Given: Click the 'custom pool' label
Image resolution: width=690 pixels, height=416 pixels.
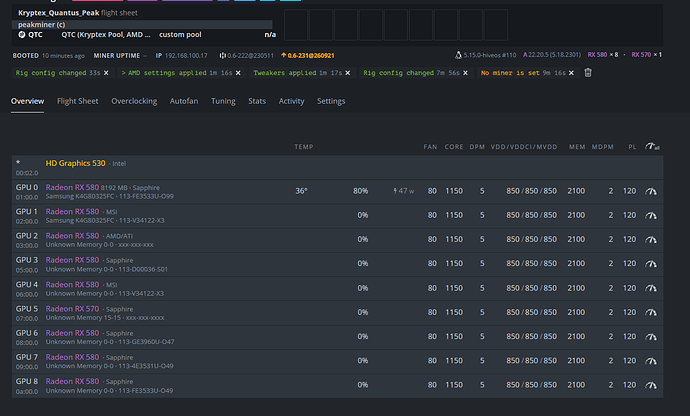Looking at the screenshot, I should pos(180,34).
